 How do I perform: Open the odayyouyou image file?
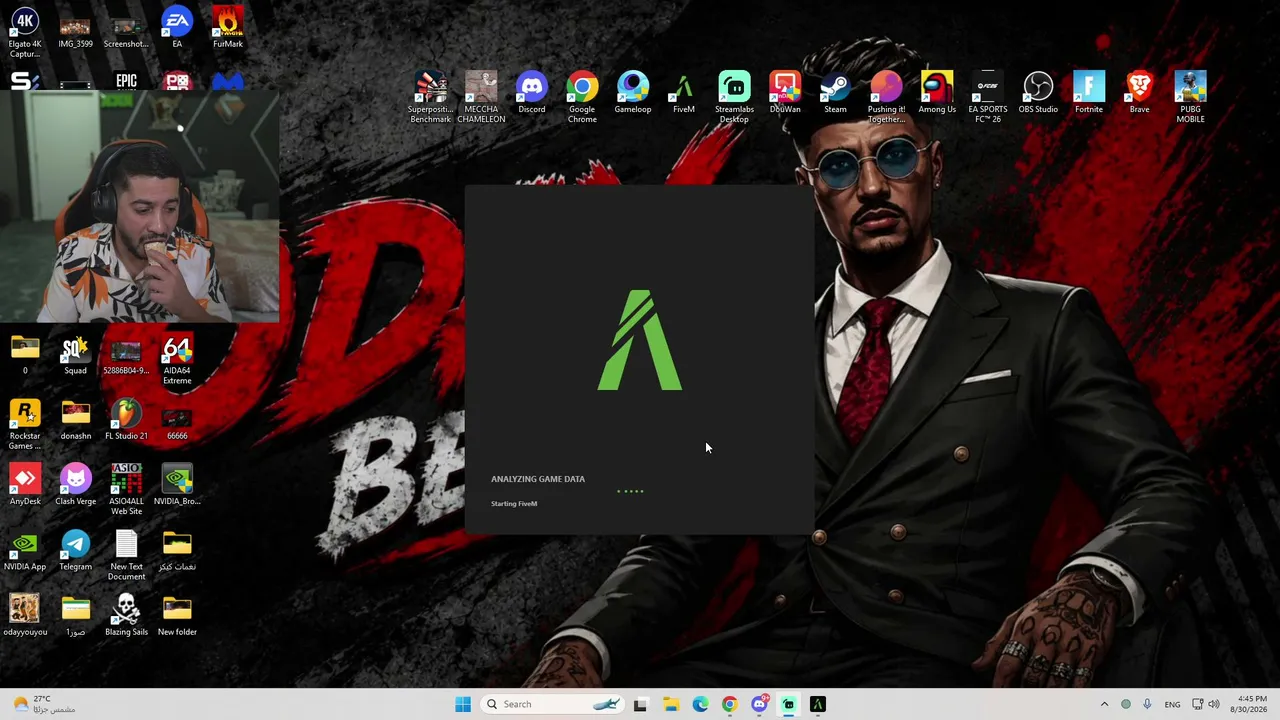(25, 615)
